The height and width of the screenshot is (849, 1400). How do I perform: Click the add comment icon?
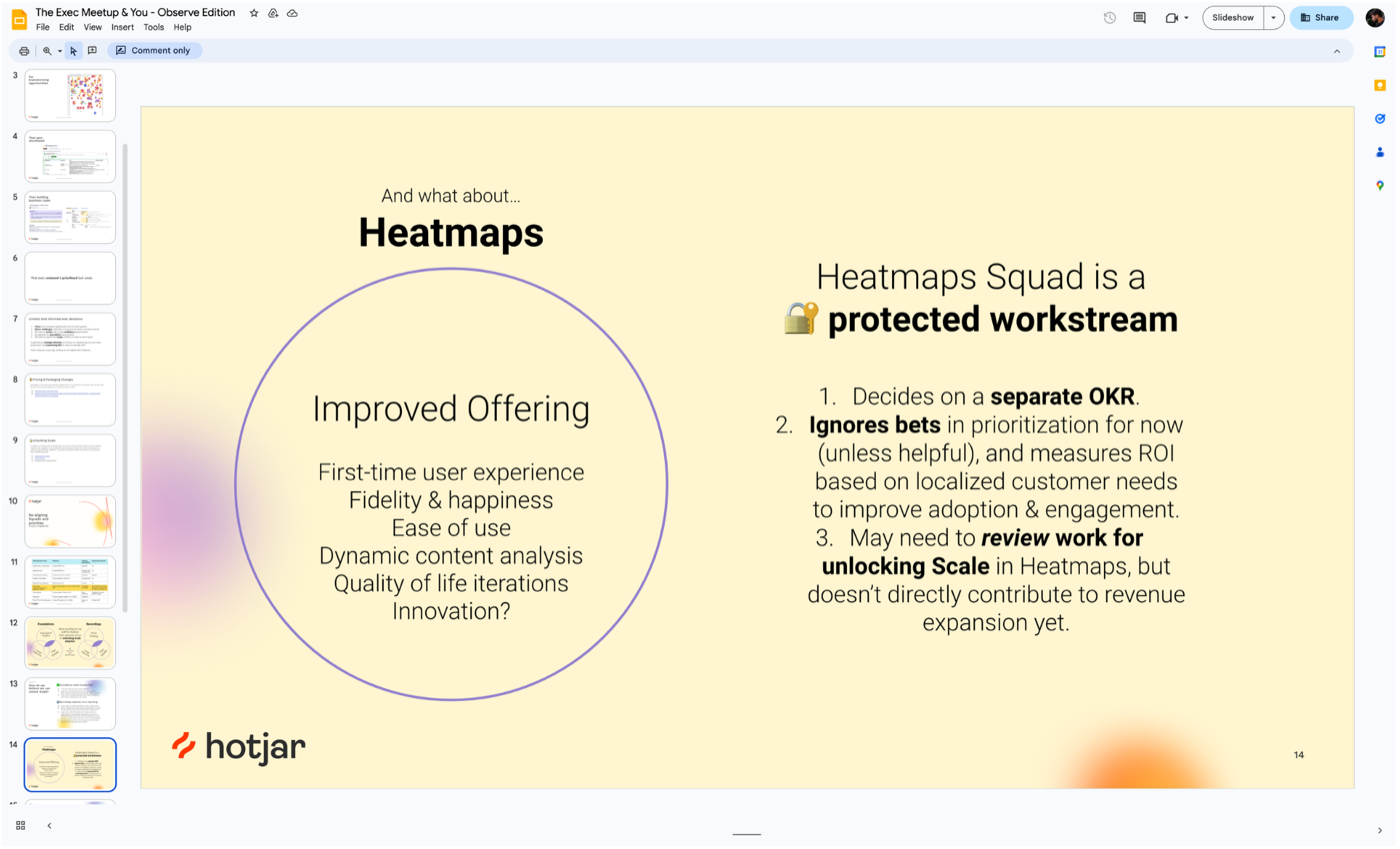click(x=92, y=50)
